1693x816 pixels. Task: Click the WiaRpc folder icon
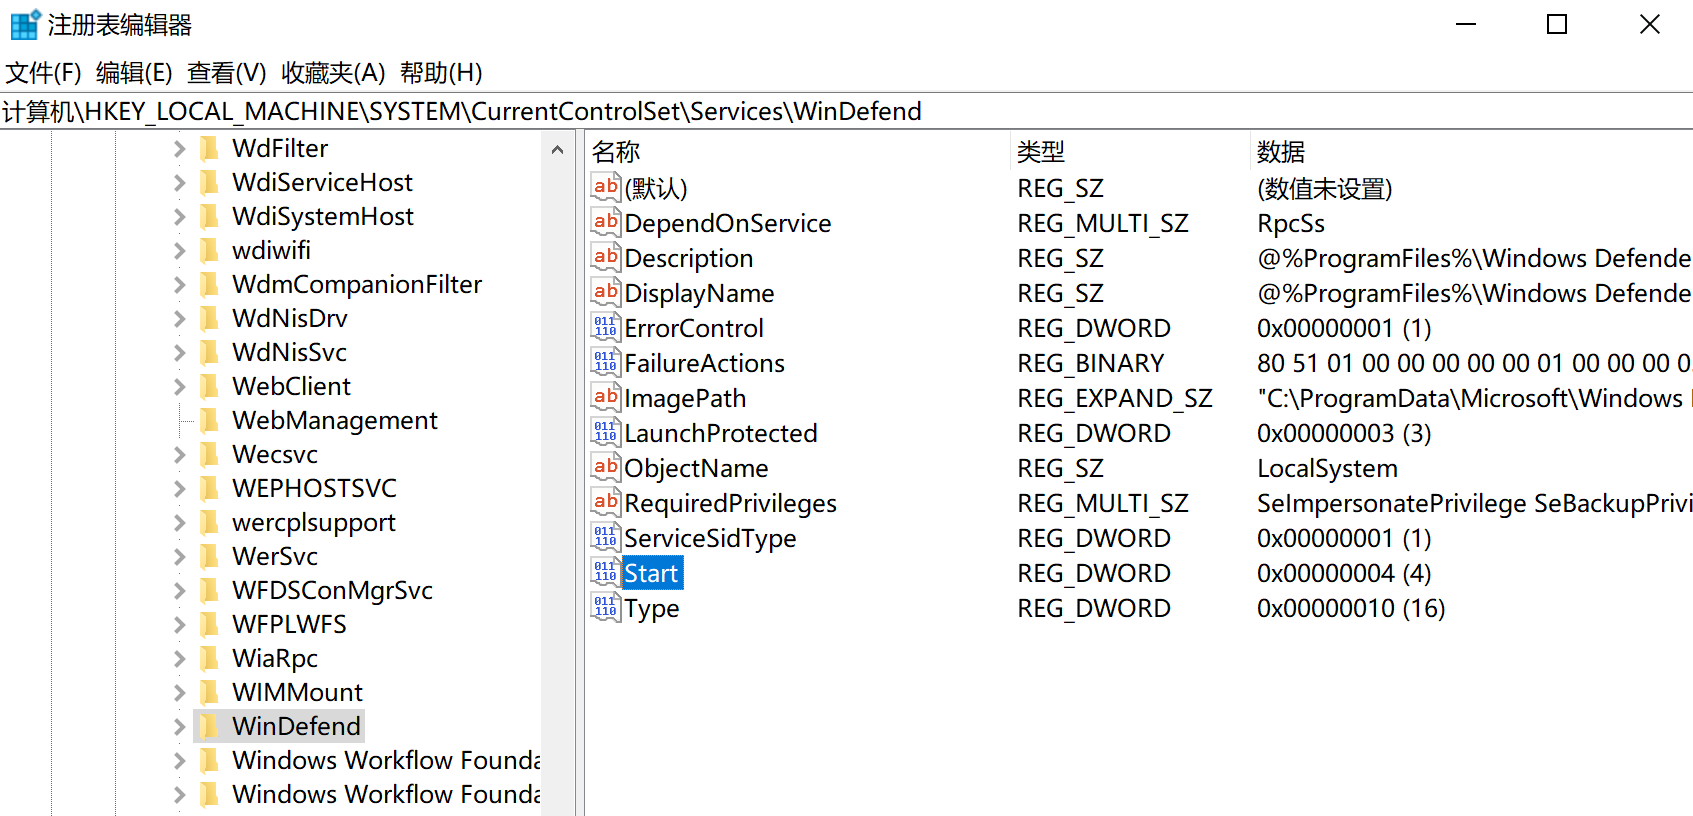[x=210, y=658]
